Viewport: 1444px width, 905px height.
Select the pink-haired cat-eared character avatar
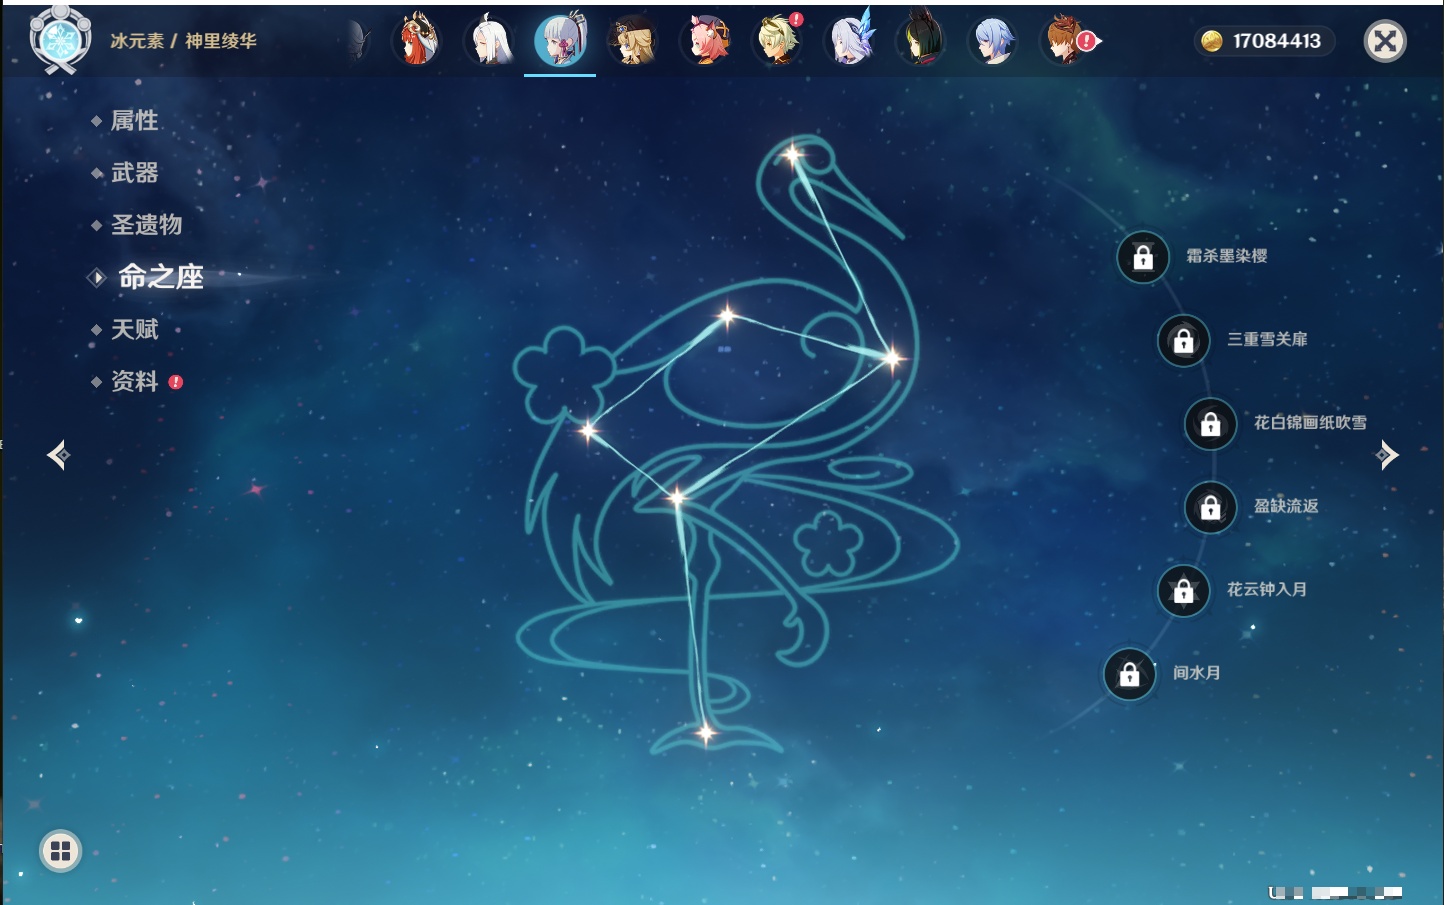pos(705,40)
